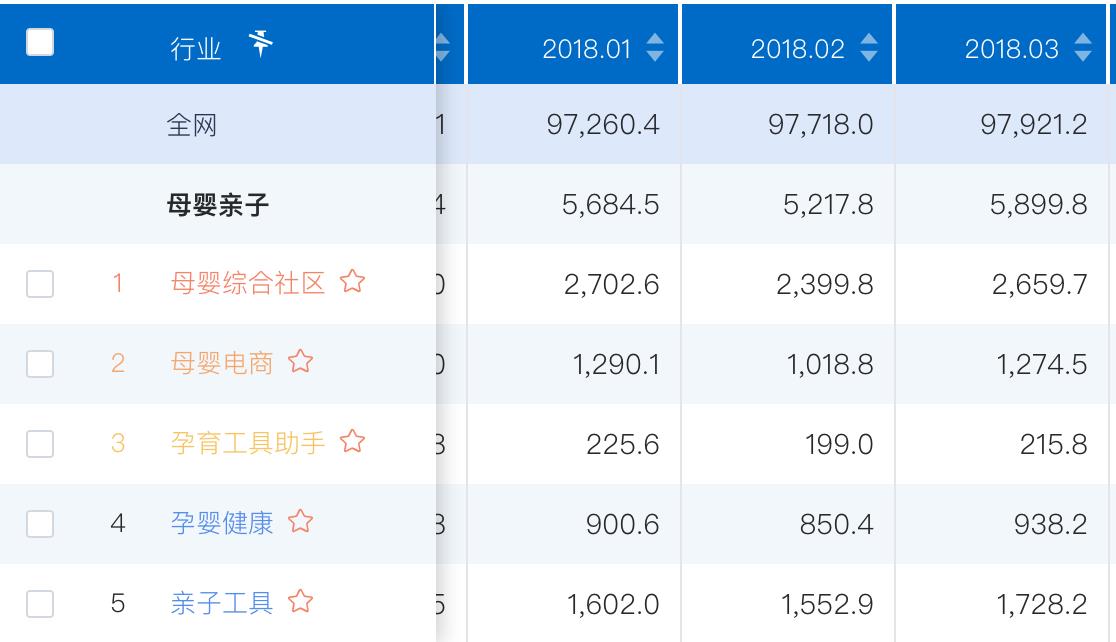Image resolution: width=1116 pixels, height=642 pixels.
Task: Click the 行业 column header label
Action: pos(195,48)
